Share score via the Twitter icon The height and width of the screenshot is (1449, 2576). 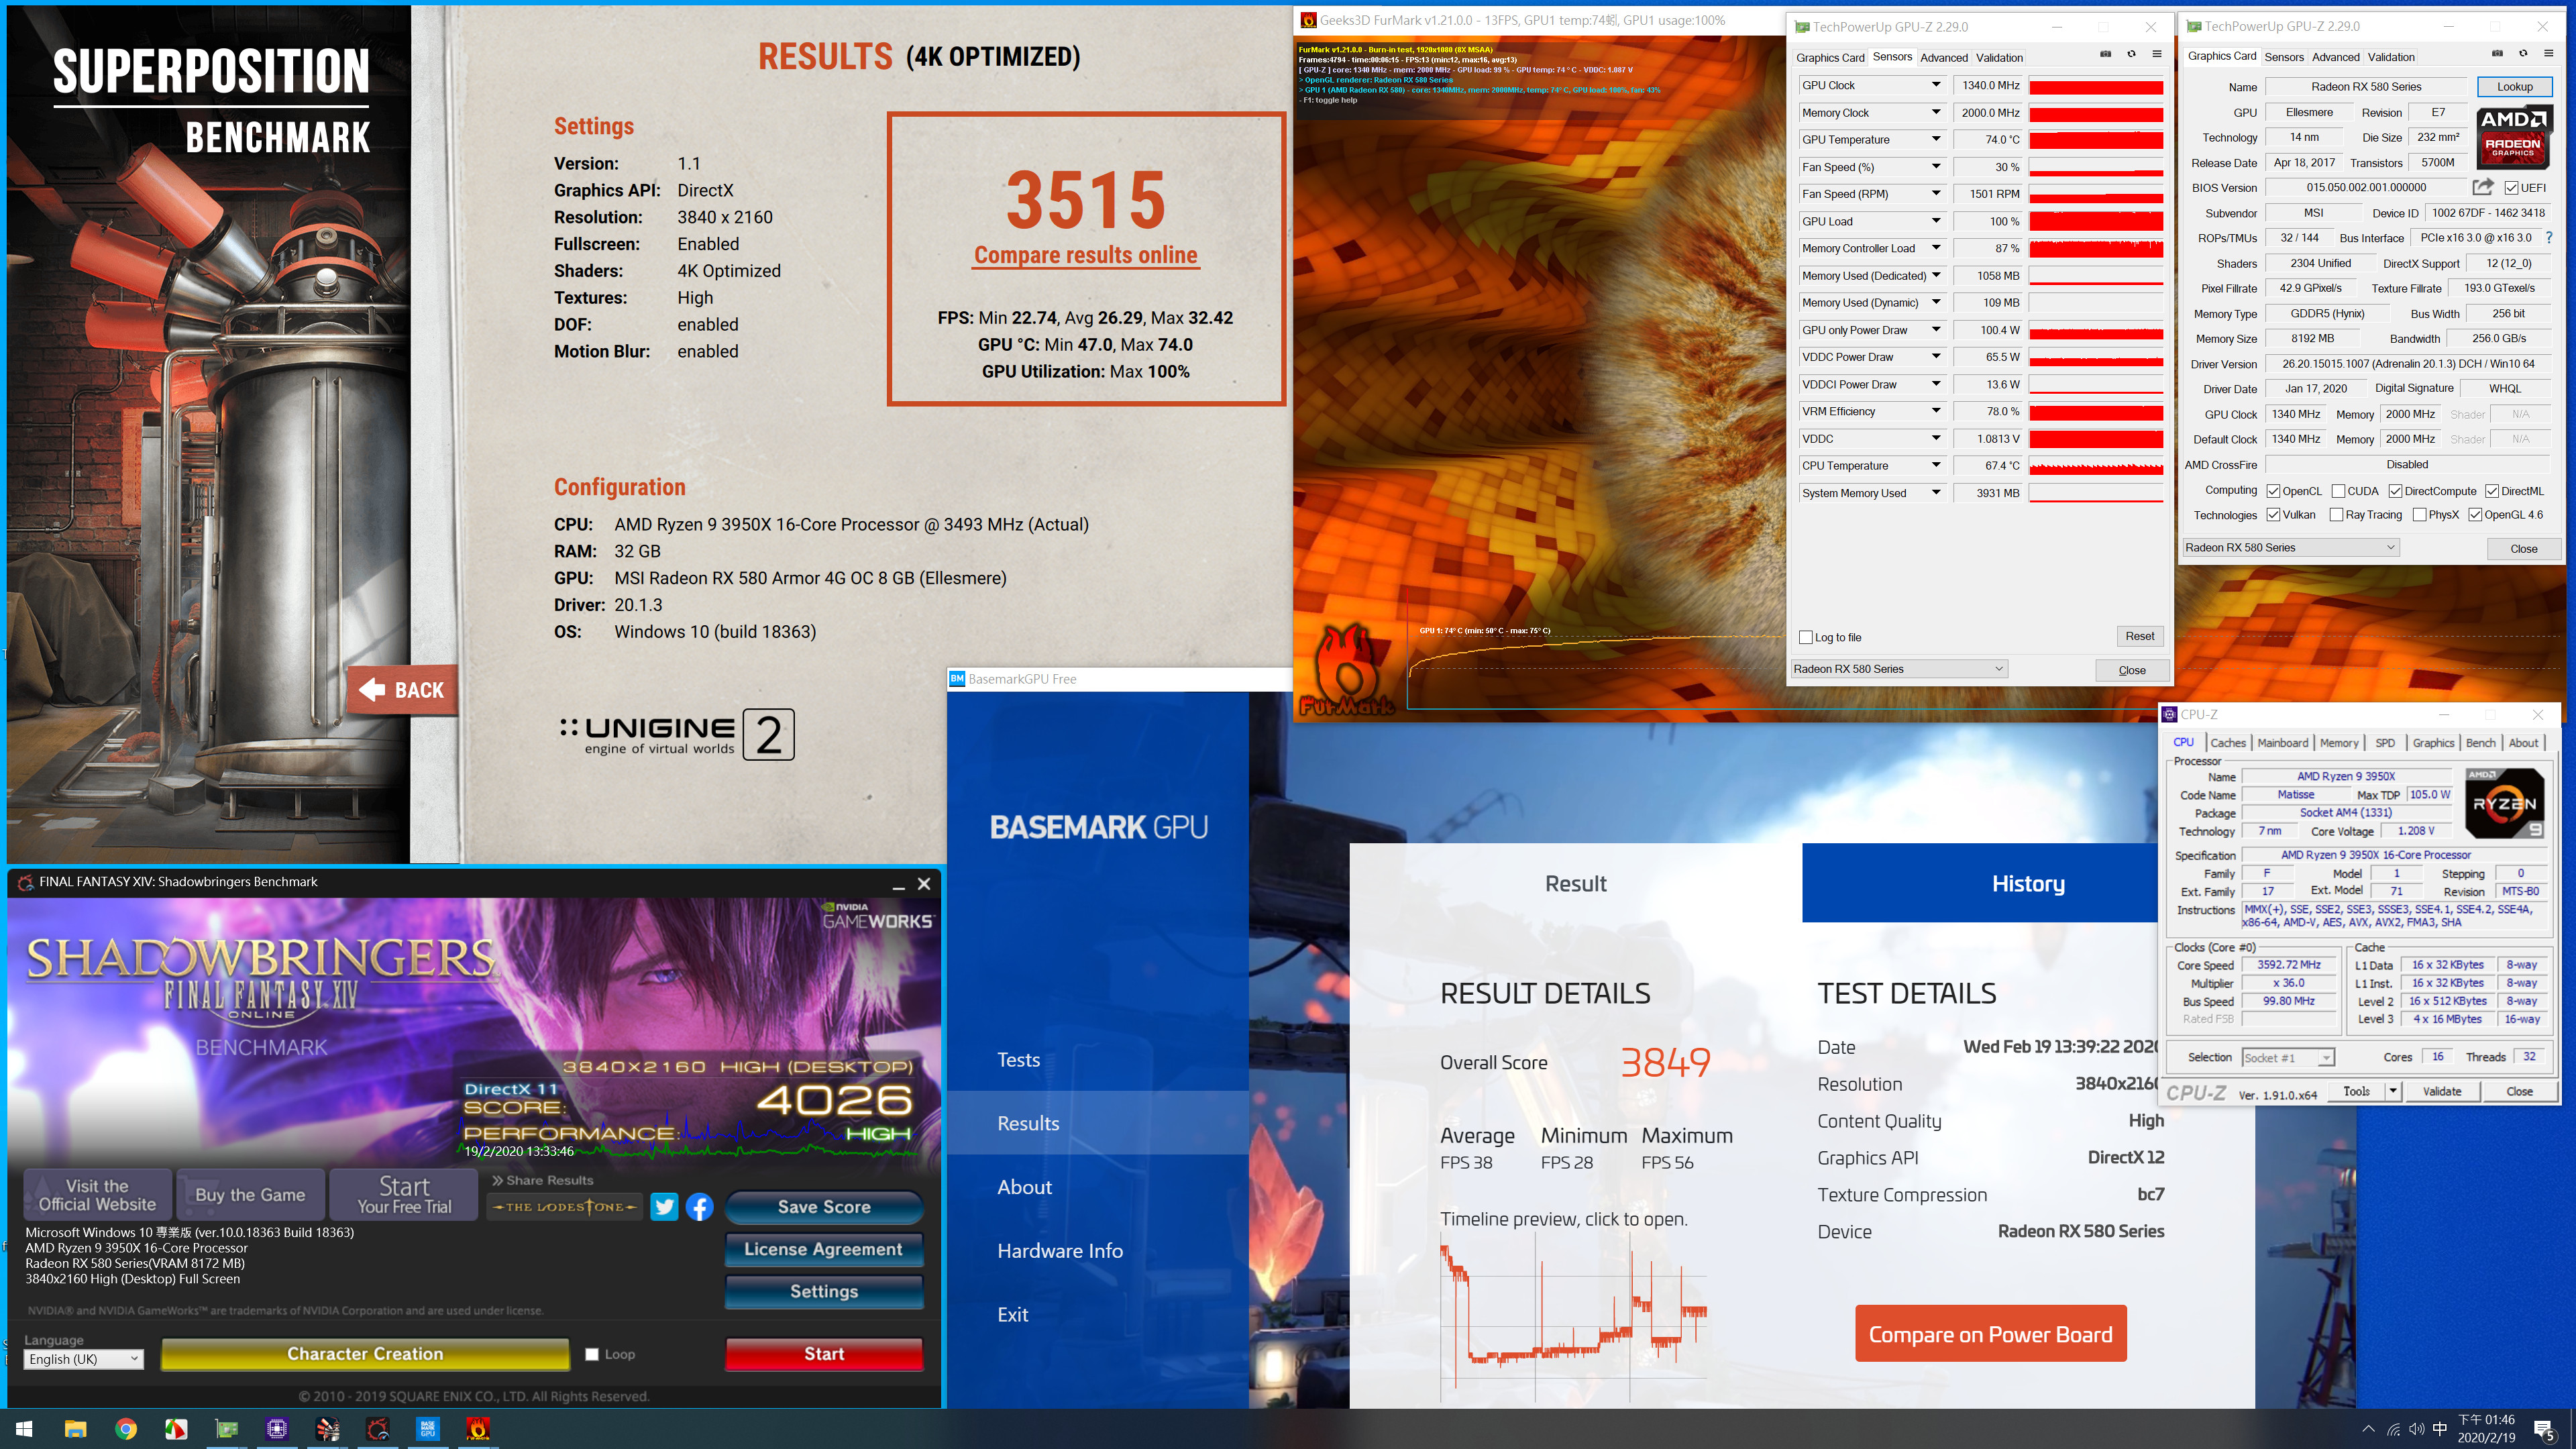(664, 1207)
